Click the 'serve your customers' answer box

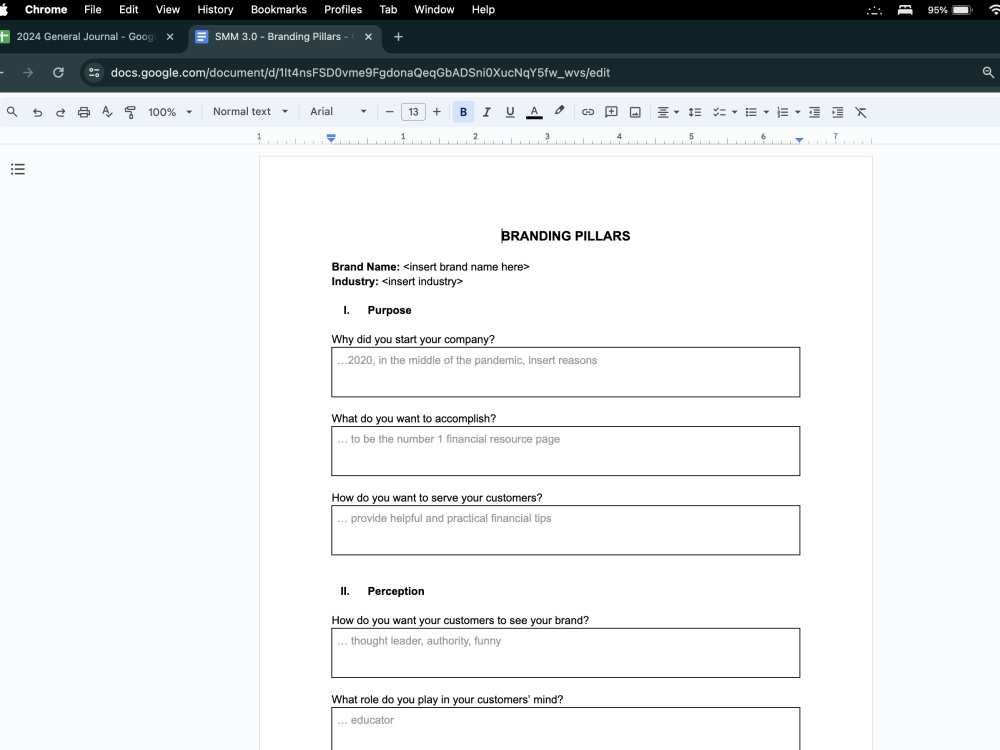coord(566,530)
